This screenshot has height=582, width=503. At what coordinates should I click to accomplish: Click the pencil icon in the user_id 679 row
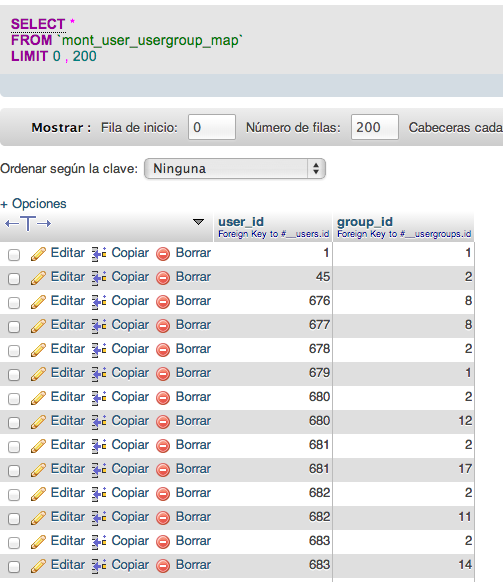[x=38, y=374]
